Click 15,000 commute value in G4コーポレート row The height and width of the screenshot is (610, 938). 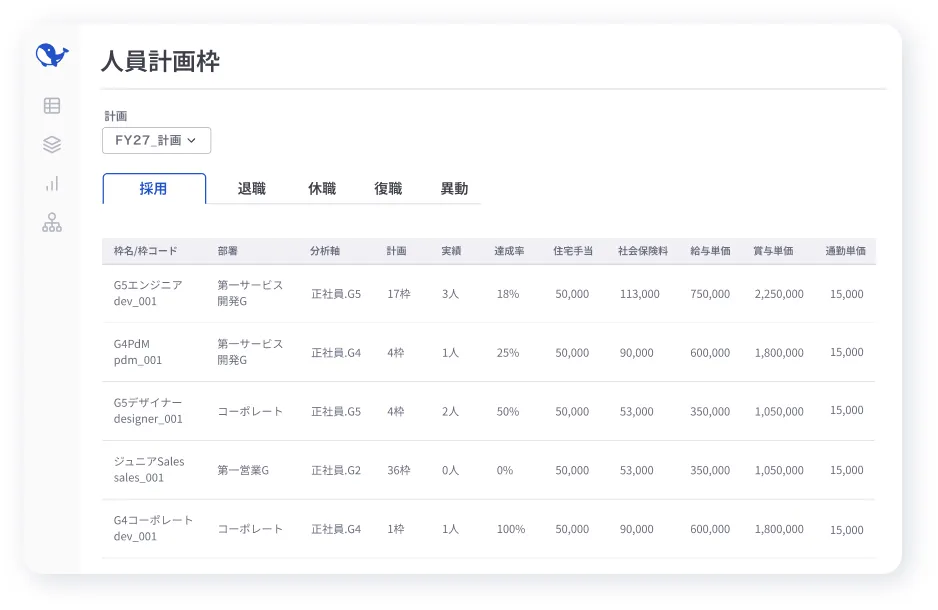click(846, 530)
